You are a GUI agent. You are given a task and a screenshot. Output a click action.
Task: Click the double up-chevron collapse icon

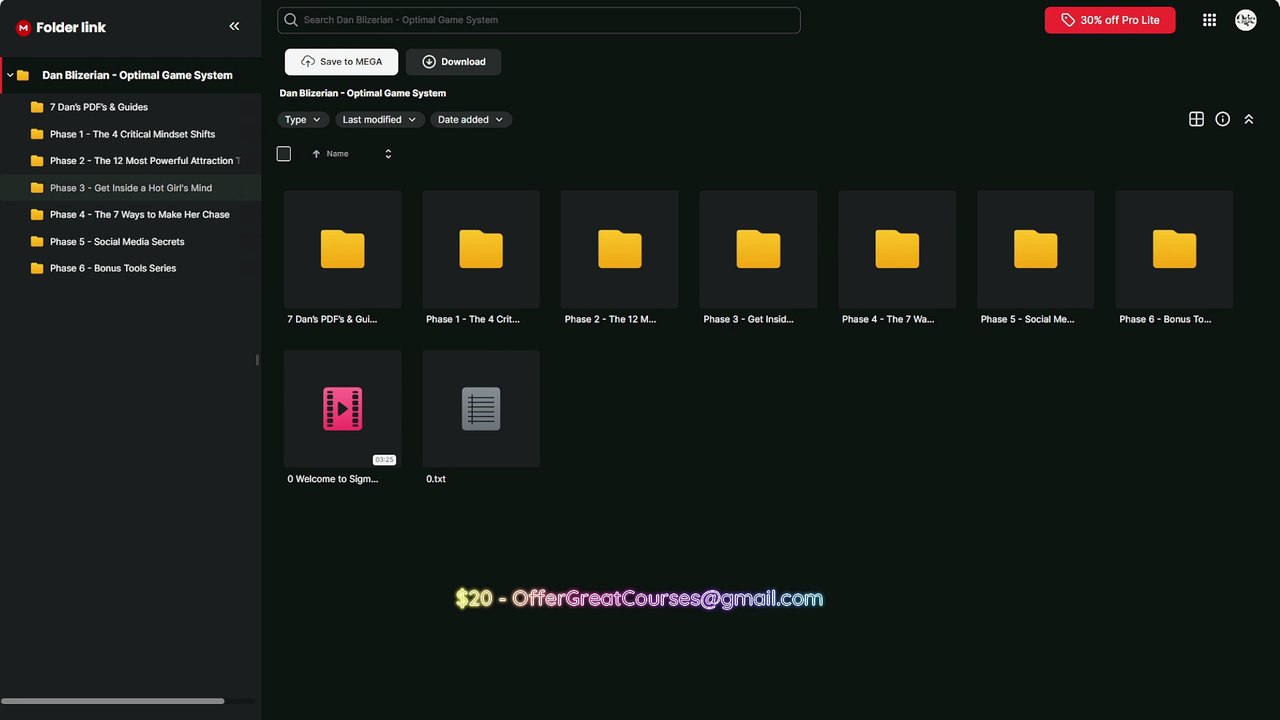[1248, 119]
